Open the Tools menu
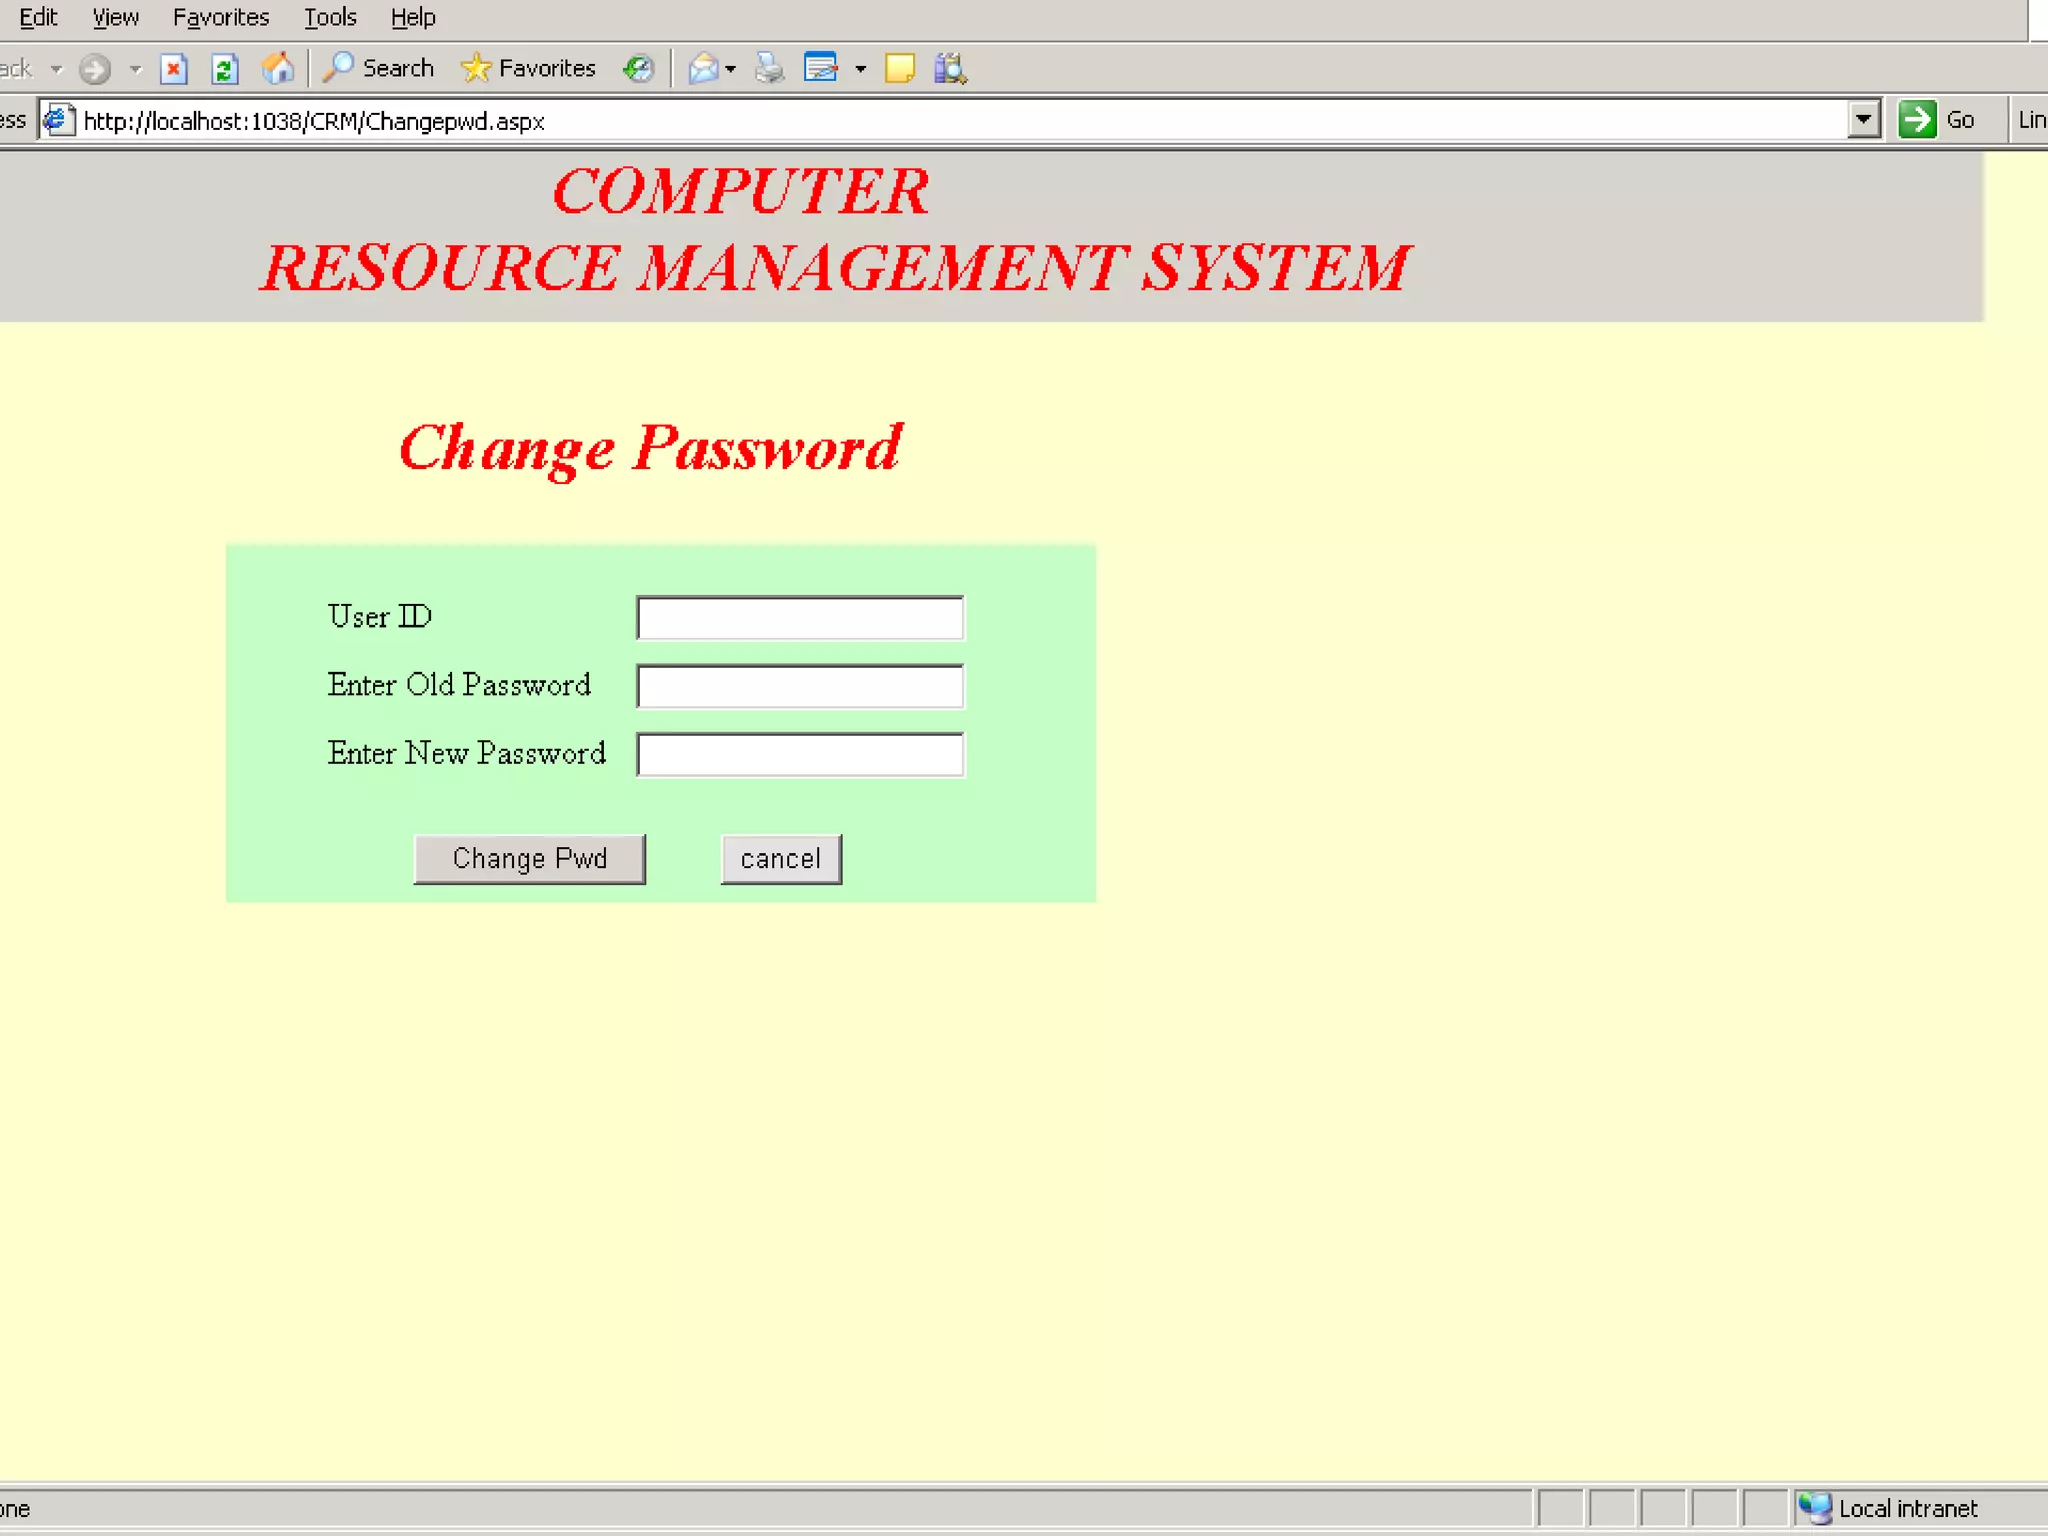The width and height of the screenshot is (2048, 1536). point(330,17)
